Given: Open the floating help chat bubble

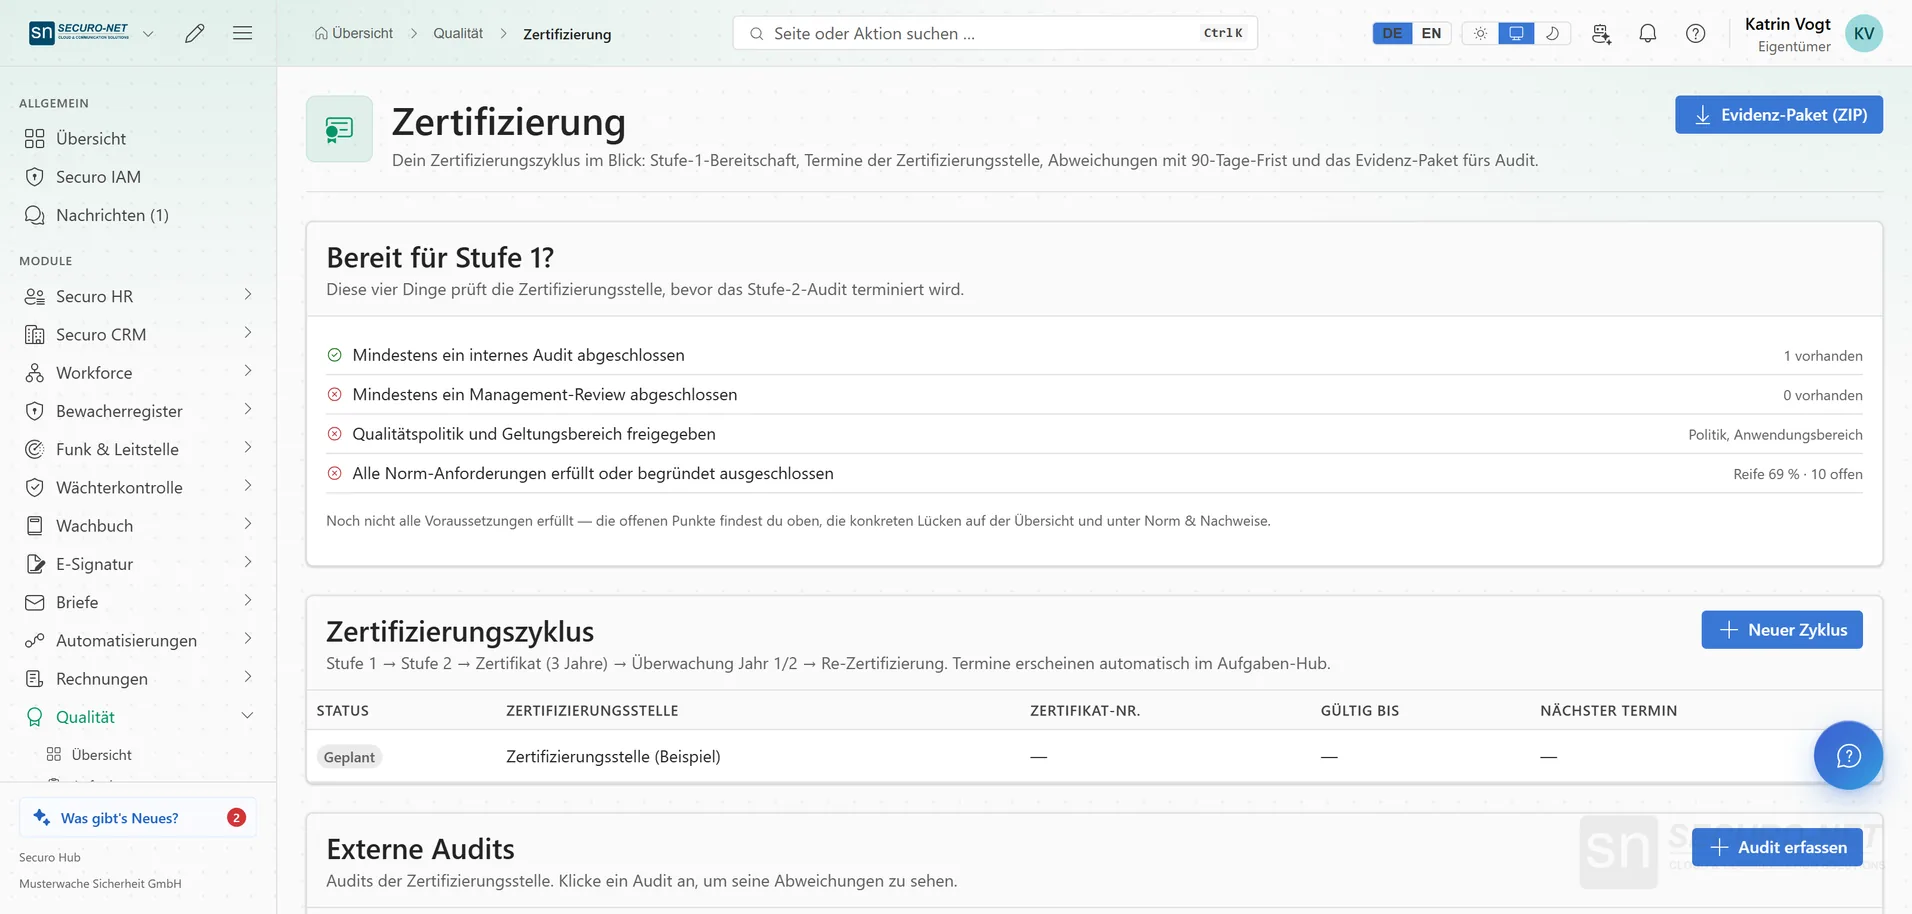Looking at the screenshot, I should pos(1848,755).
